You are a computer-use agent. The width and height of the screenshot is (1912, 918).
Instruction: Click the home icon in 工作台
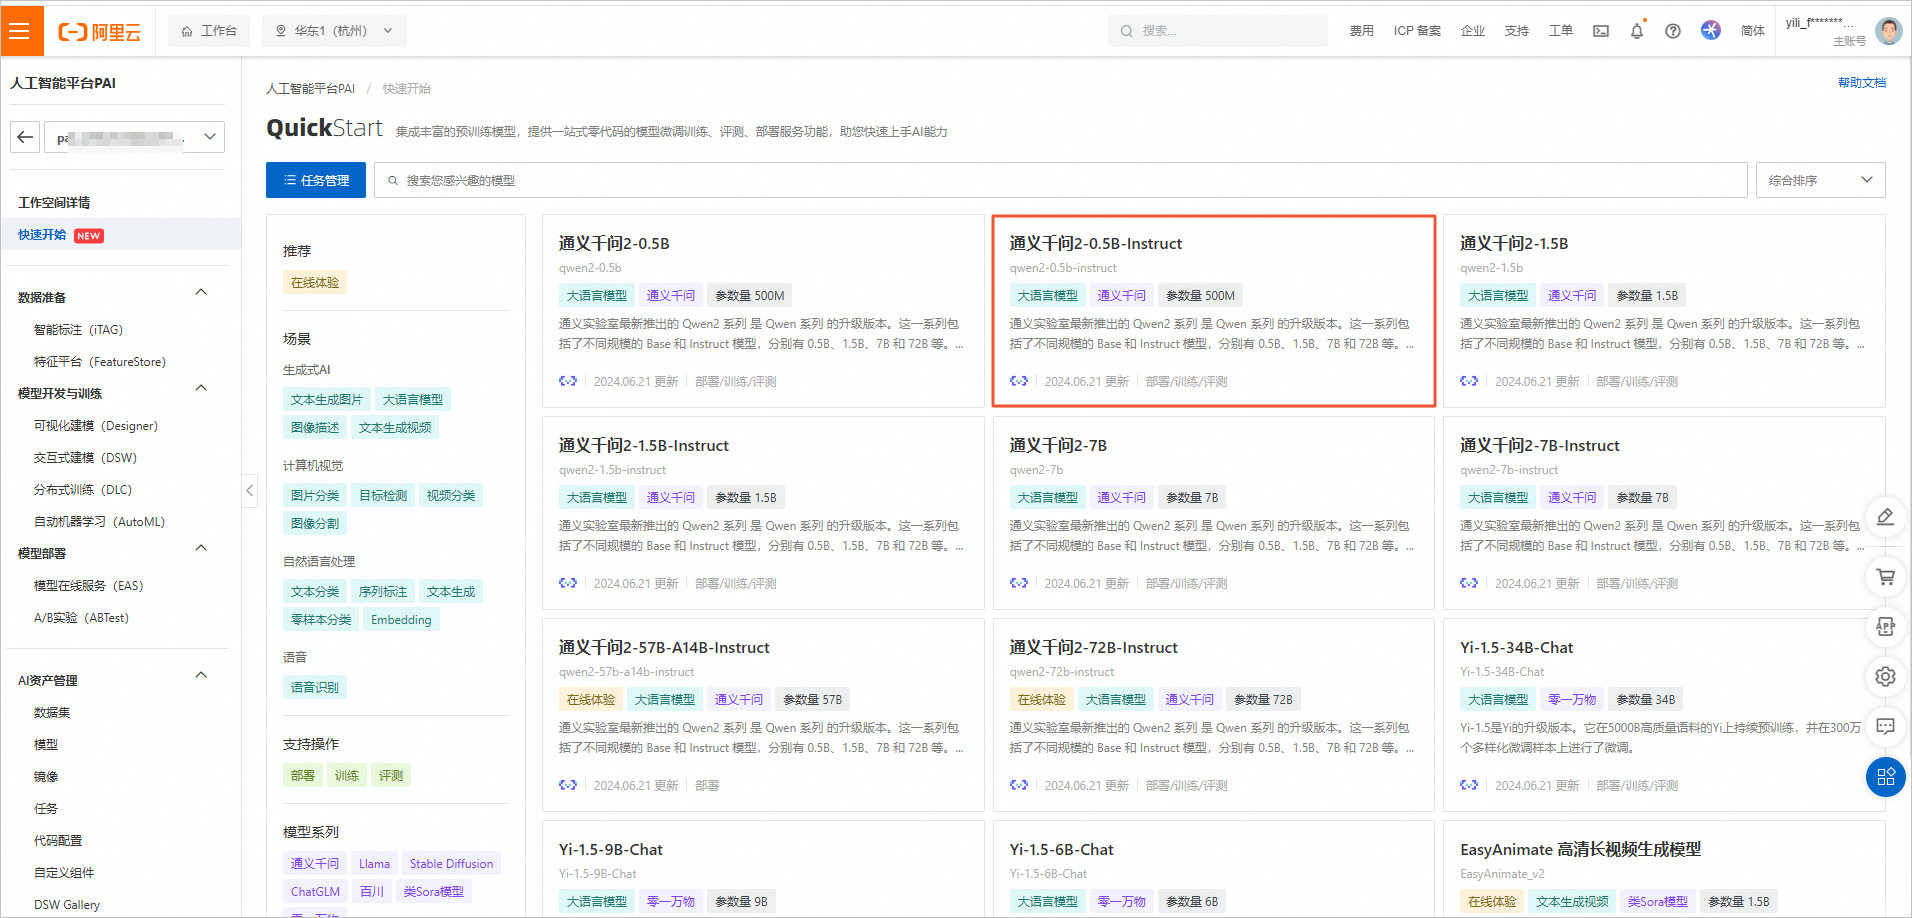click(x=187, y=31)
